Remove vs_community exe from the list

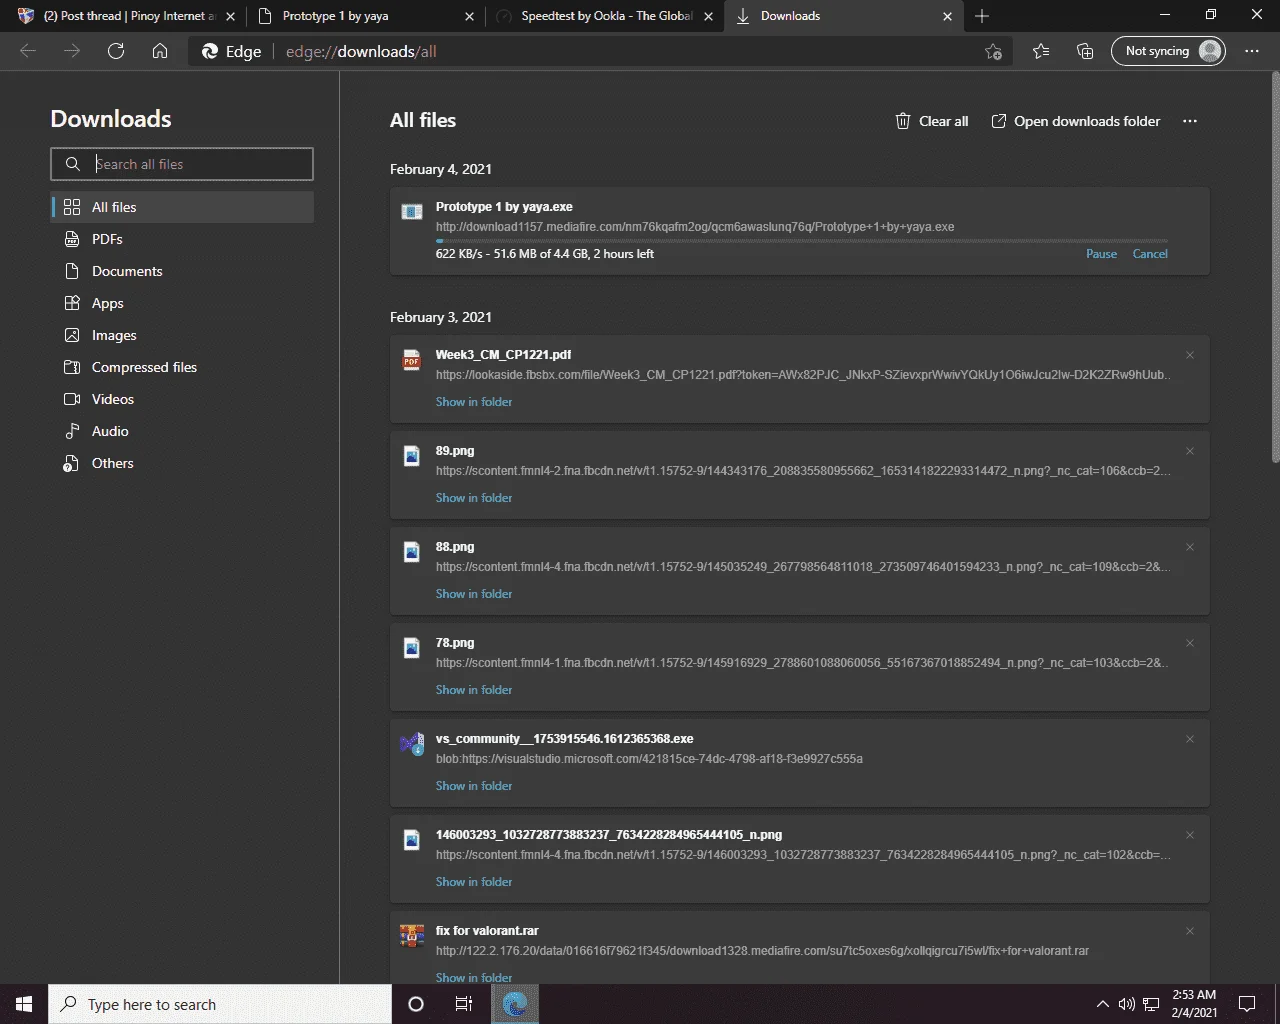click(x=1190, y=739)
